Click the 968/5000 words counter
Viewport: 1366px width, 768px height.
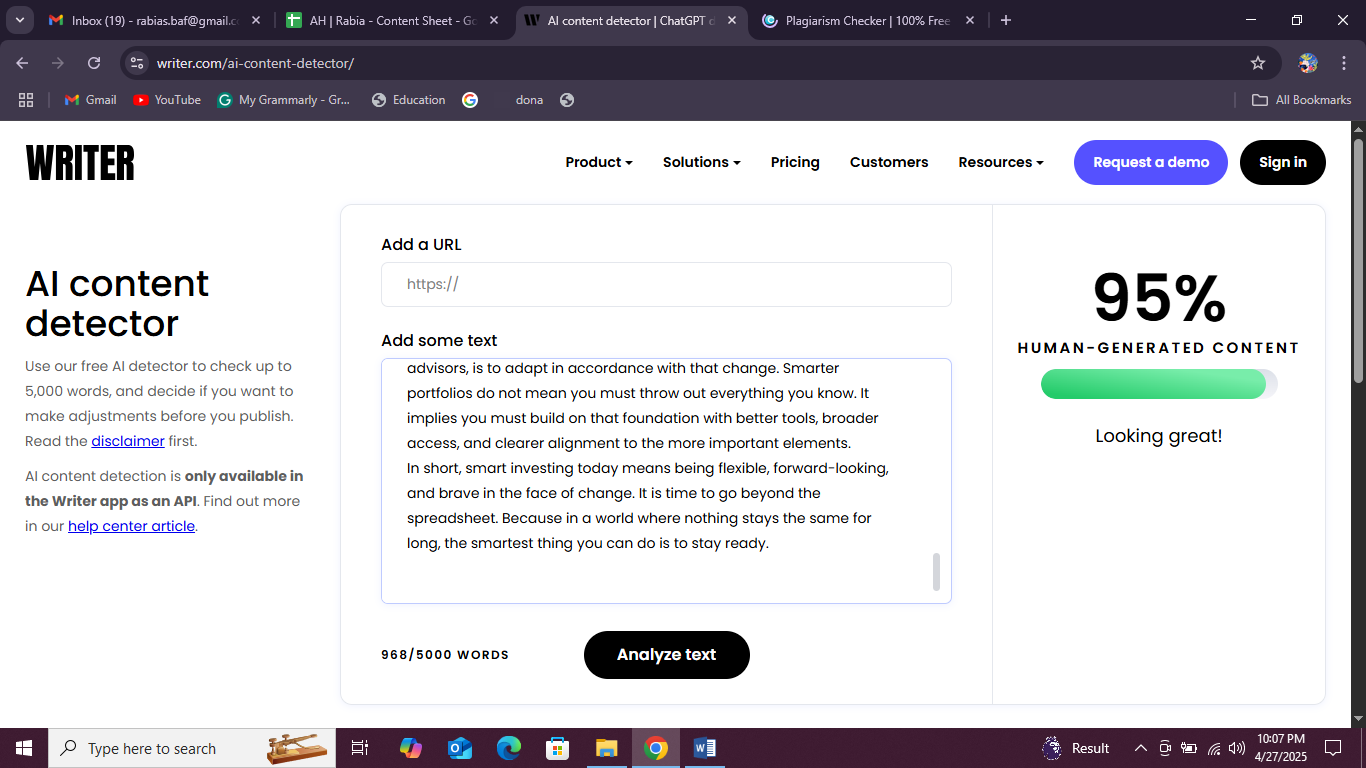(445, 655)
